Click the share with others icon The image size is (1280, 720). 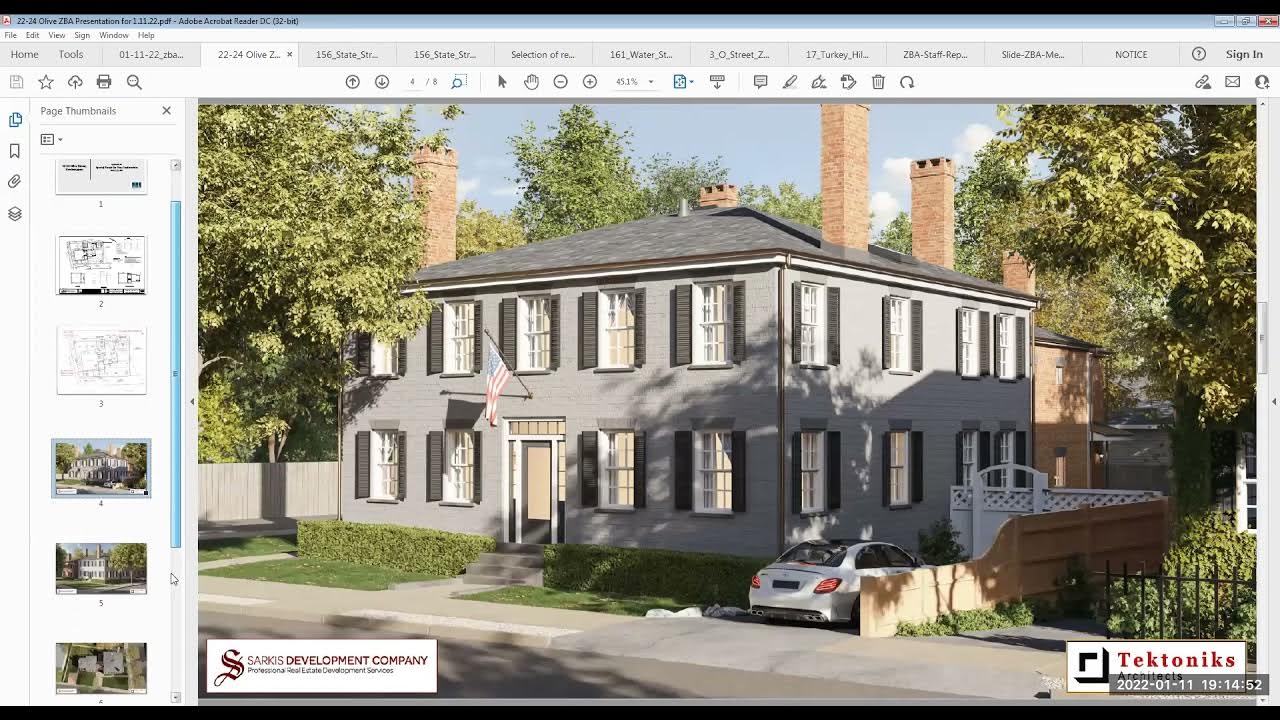1261,82
